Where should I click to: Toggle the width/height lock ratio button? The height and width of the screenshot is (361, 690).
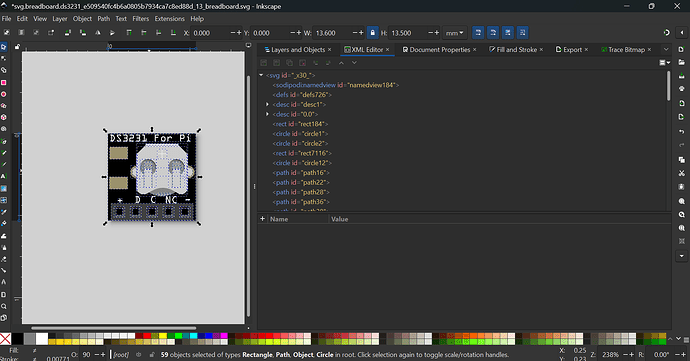click(x=372, y=33)
